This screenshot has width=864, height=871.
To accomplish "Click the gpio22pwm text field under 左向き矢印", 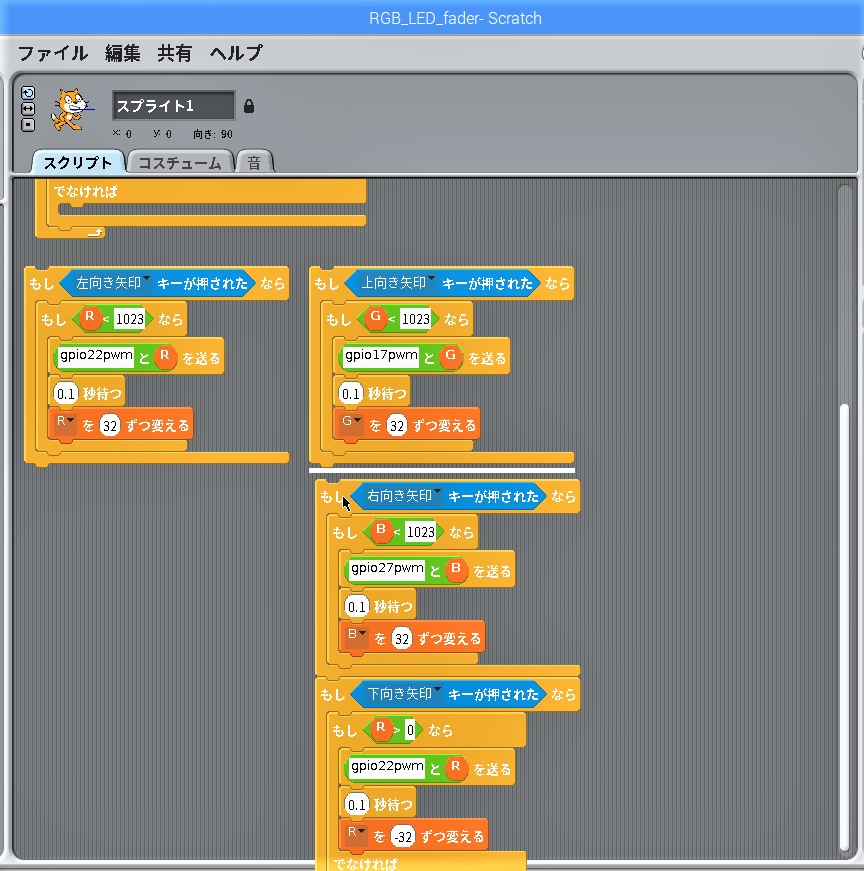I will pyautogui.click(x=96, y=357).
